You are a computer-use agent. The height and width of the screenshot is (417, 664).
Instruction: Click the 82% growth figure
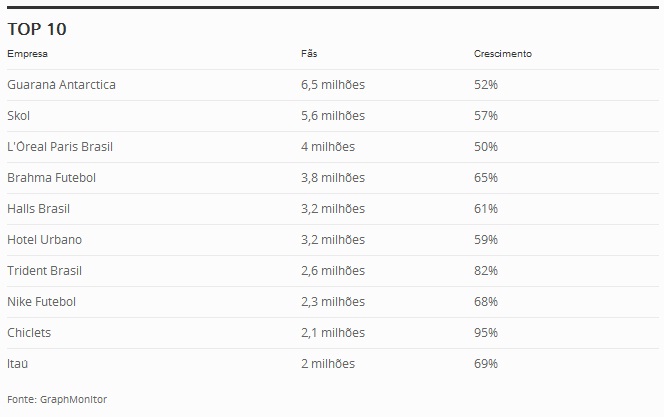(486, 271)
